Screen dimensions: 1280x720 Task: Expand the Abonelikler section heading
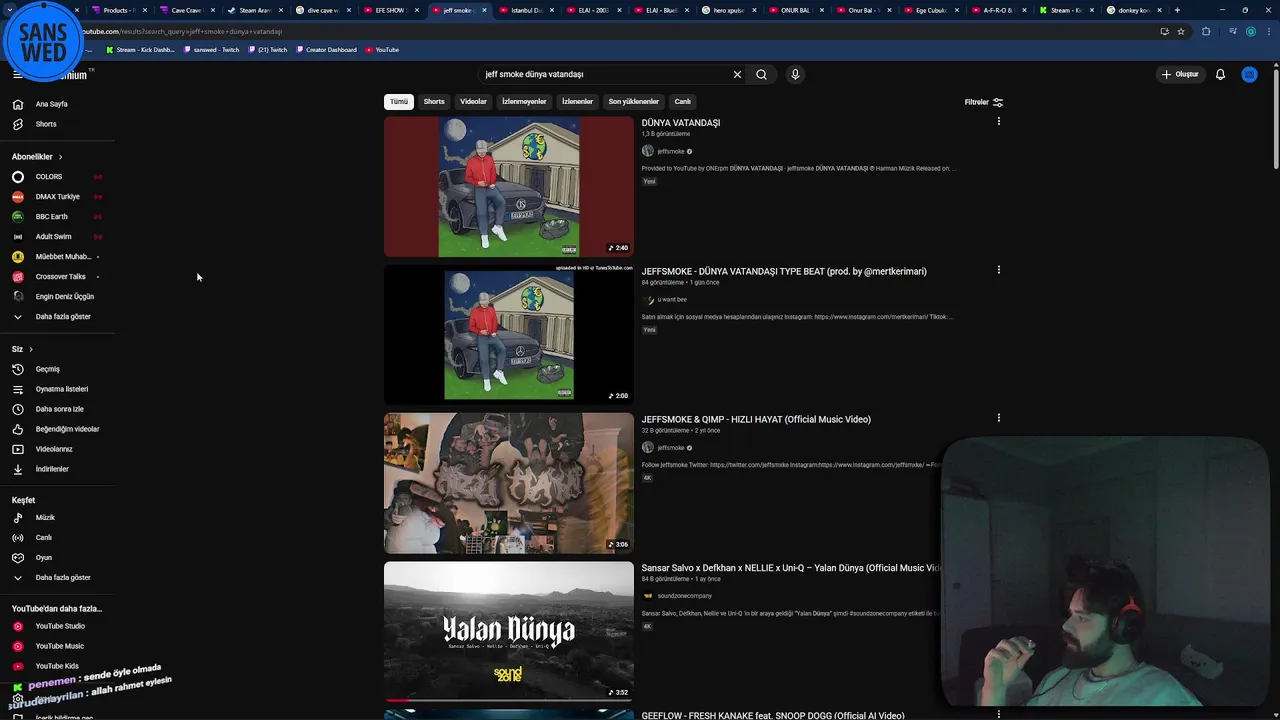point(37,157)
